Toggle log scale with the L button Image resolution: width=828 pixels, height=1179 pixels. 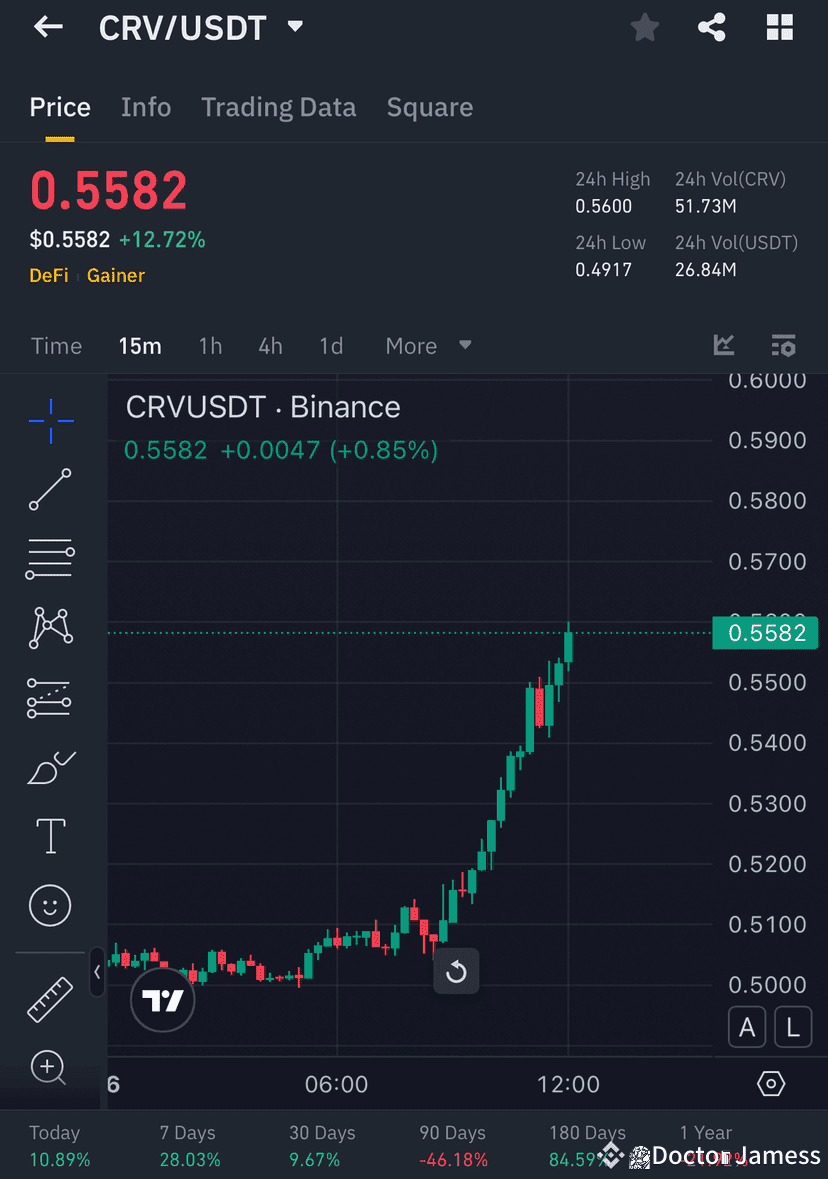pyautogui.click(x=793, y=1027)
